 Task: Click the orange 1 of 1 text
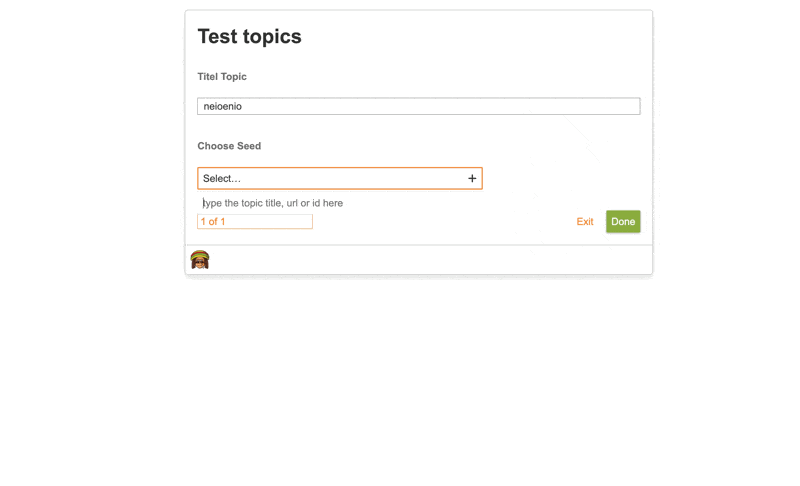[x=213, y=222]
